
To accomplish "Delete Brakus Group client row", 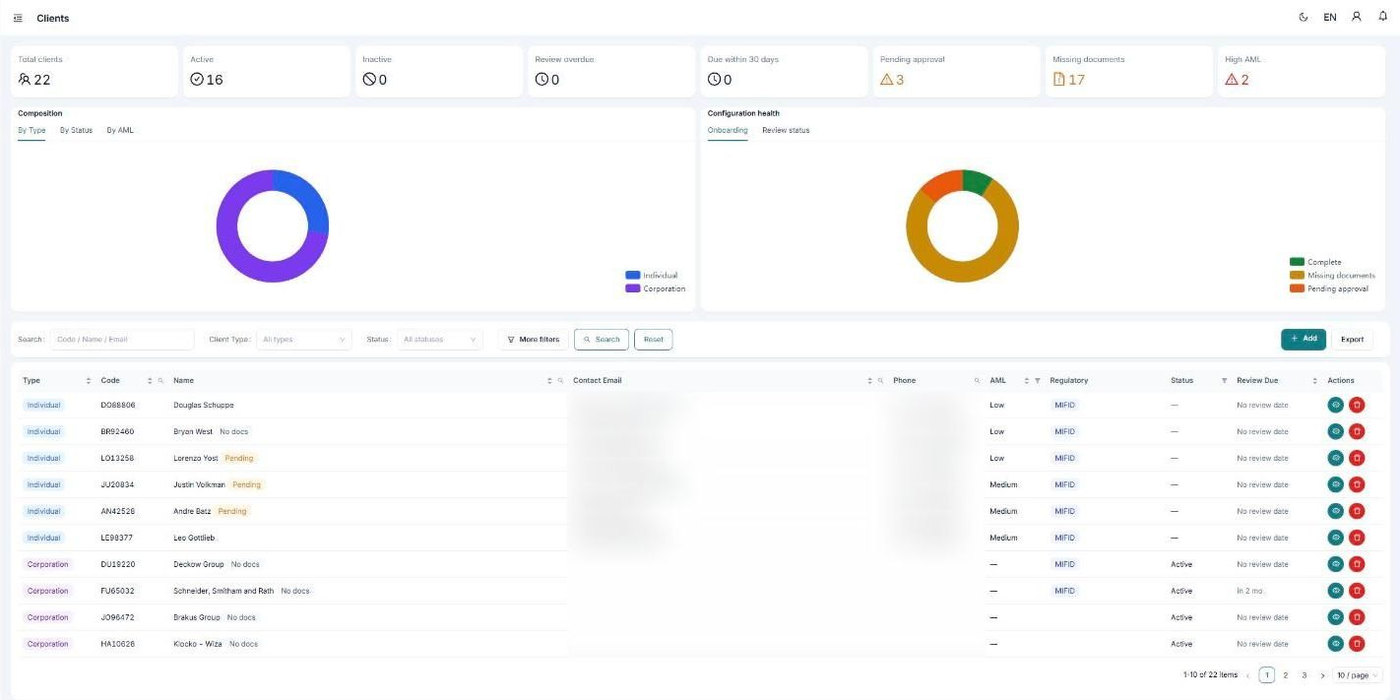I will tap(1356, 617).
